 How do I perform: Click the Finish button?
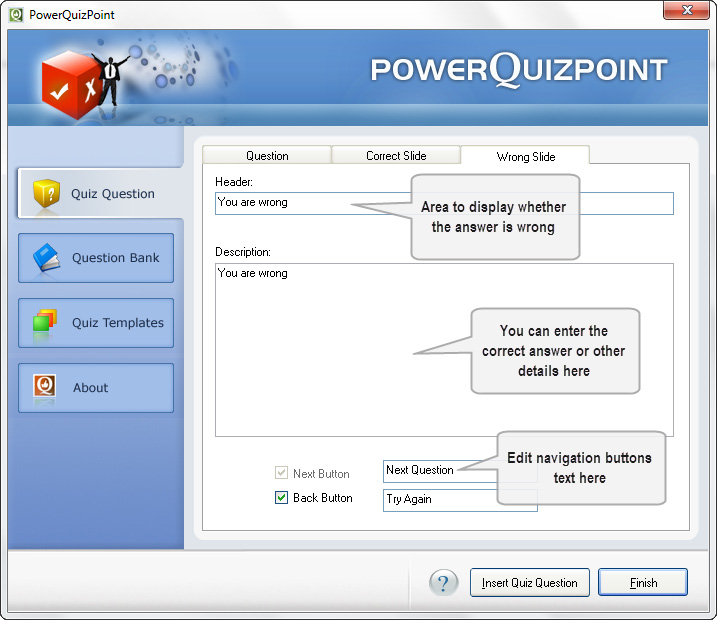tap(643, 583)
